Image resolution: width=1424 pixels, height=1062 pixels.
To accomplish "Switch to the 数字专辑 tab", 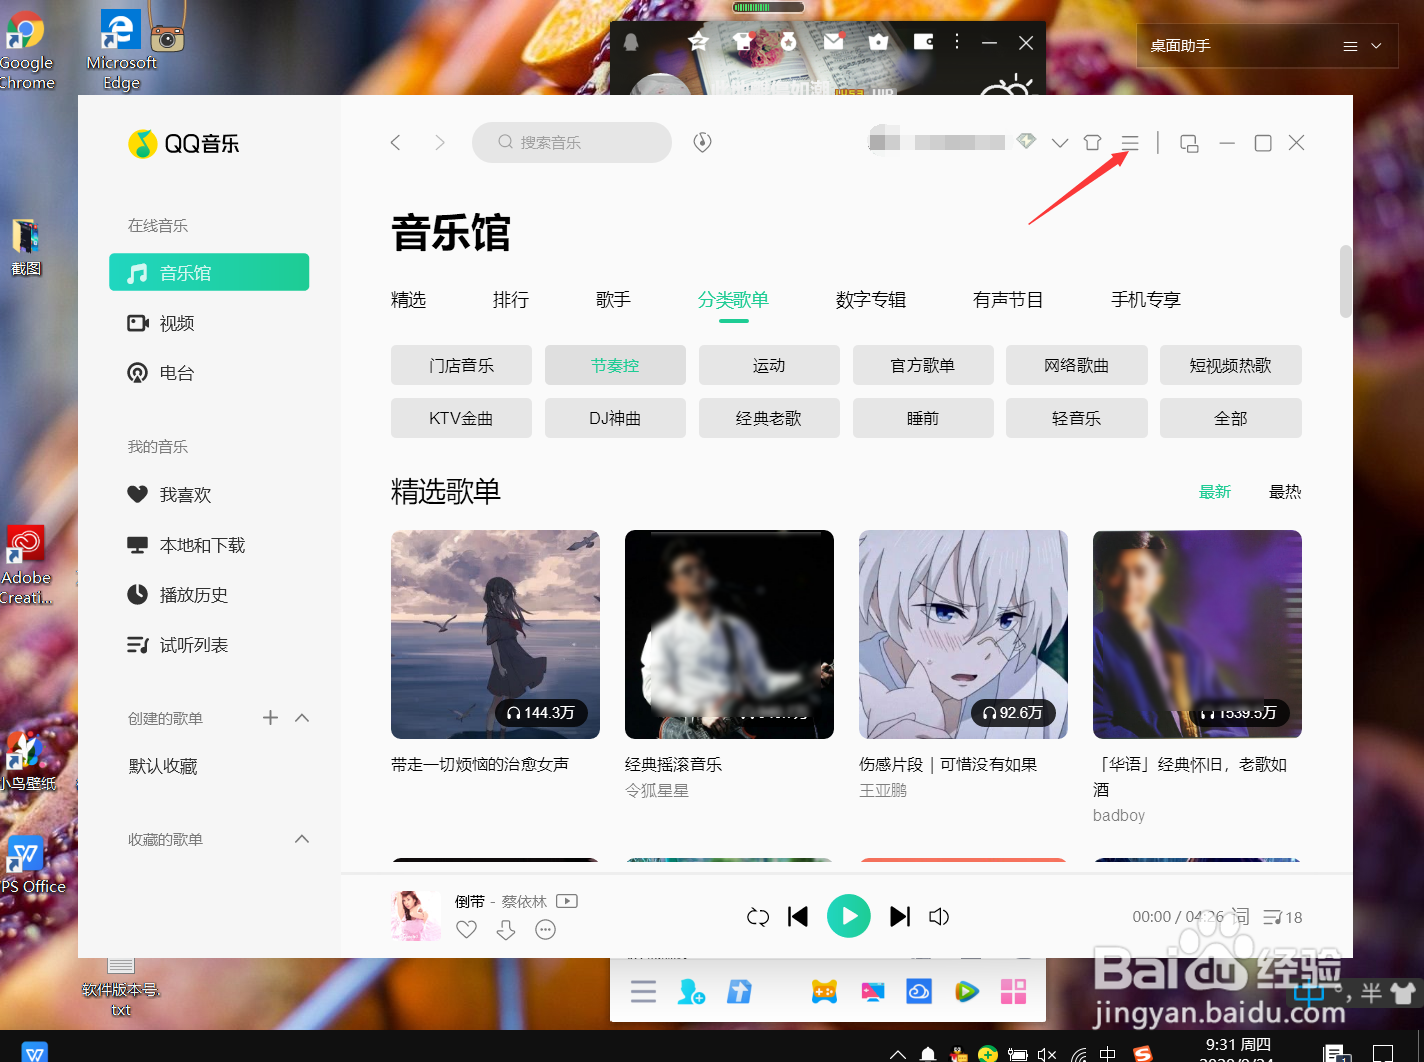I will [x=871, y=300].
